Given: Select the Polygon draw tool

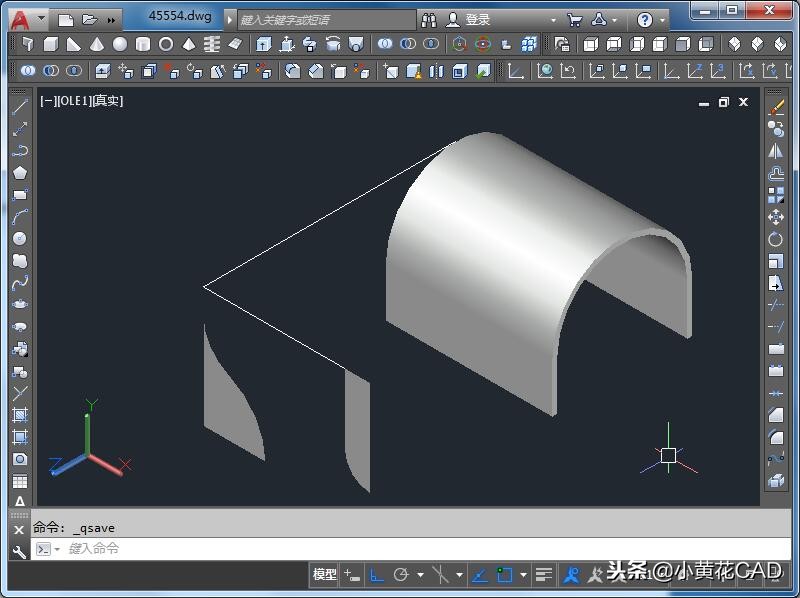Looking at the screenshot, I should pyautogui.click(x=20, y=173).
